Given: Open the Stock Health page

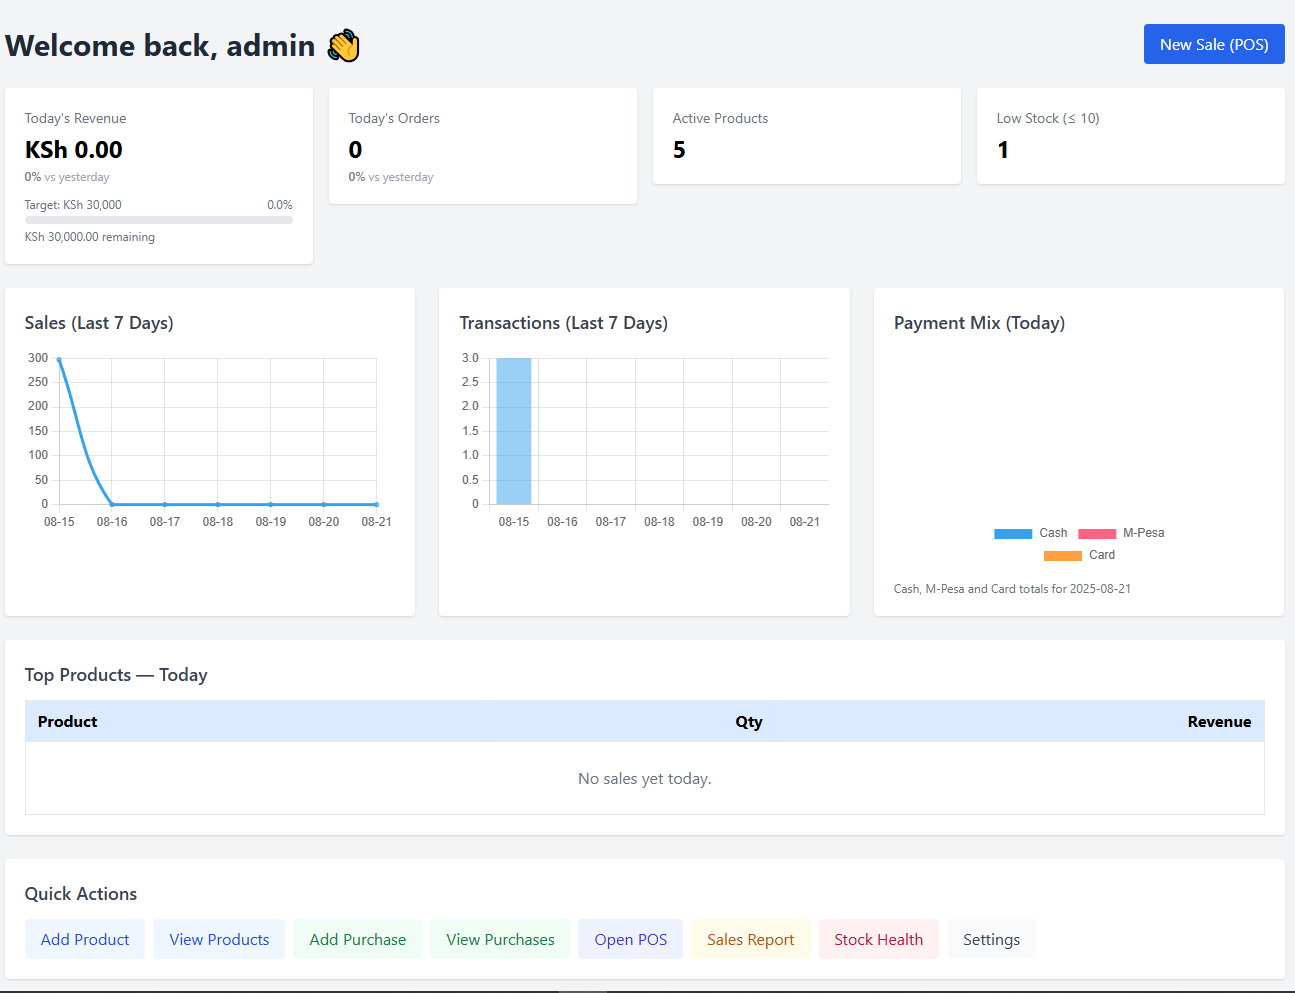Looking at the screenshot, I should coord(878,939).
